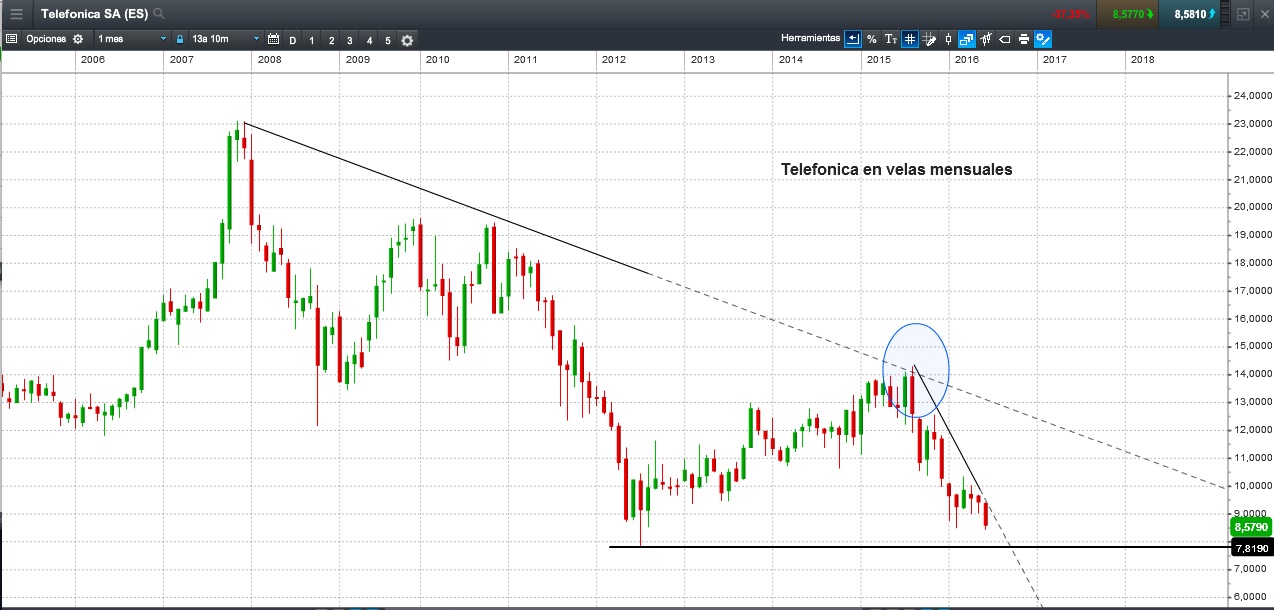Select the grid-with-pencil drawing tool

coord(929,39)
